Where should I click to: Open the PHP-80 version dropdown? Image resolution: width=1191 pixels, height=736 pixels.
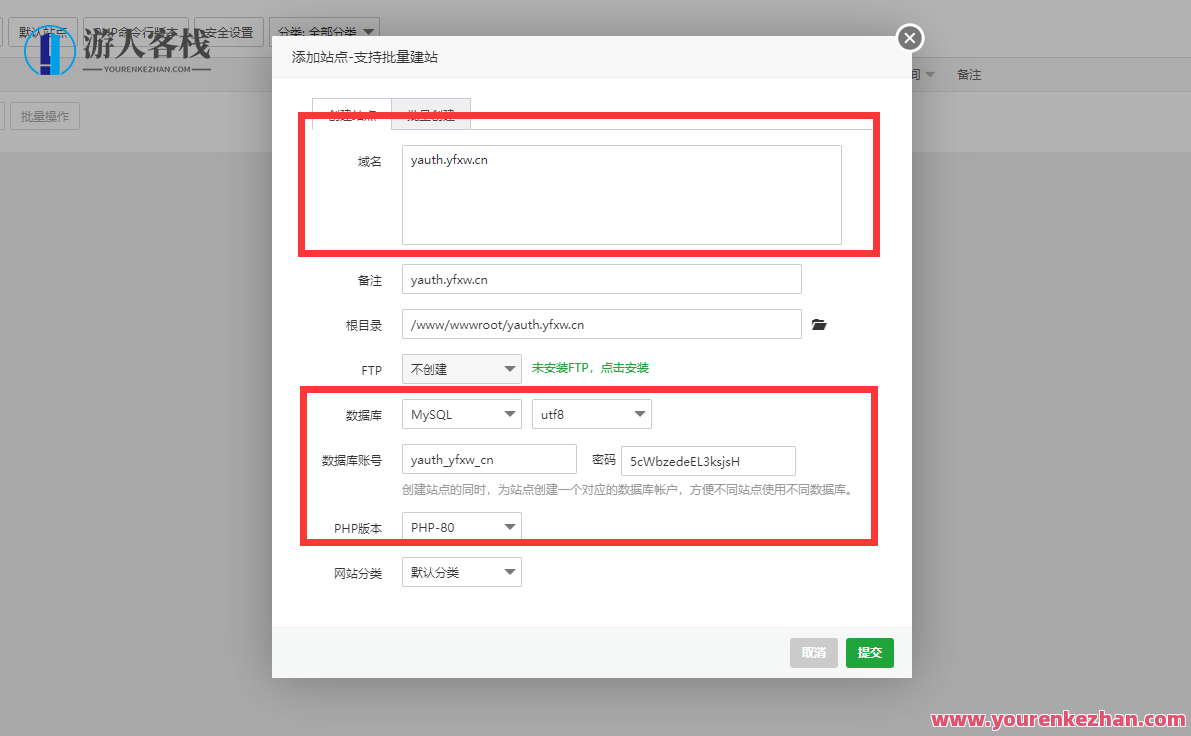coord(461,526)
